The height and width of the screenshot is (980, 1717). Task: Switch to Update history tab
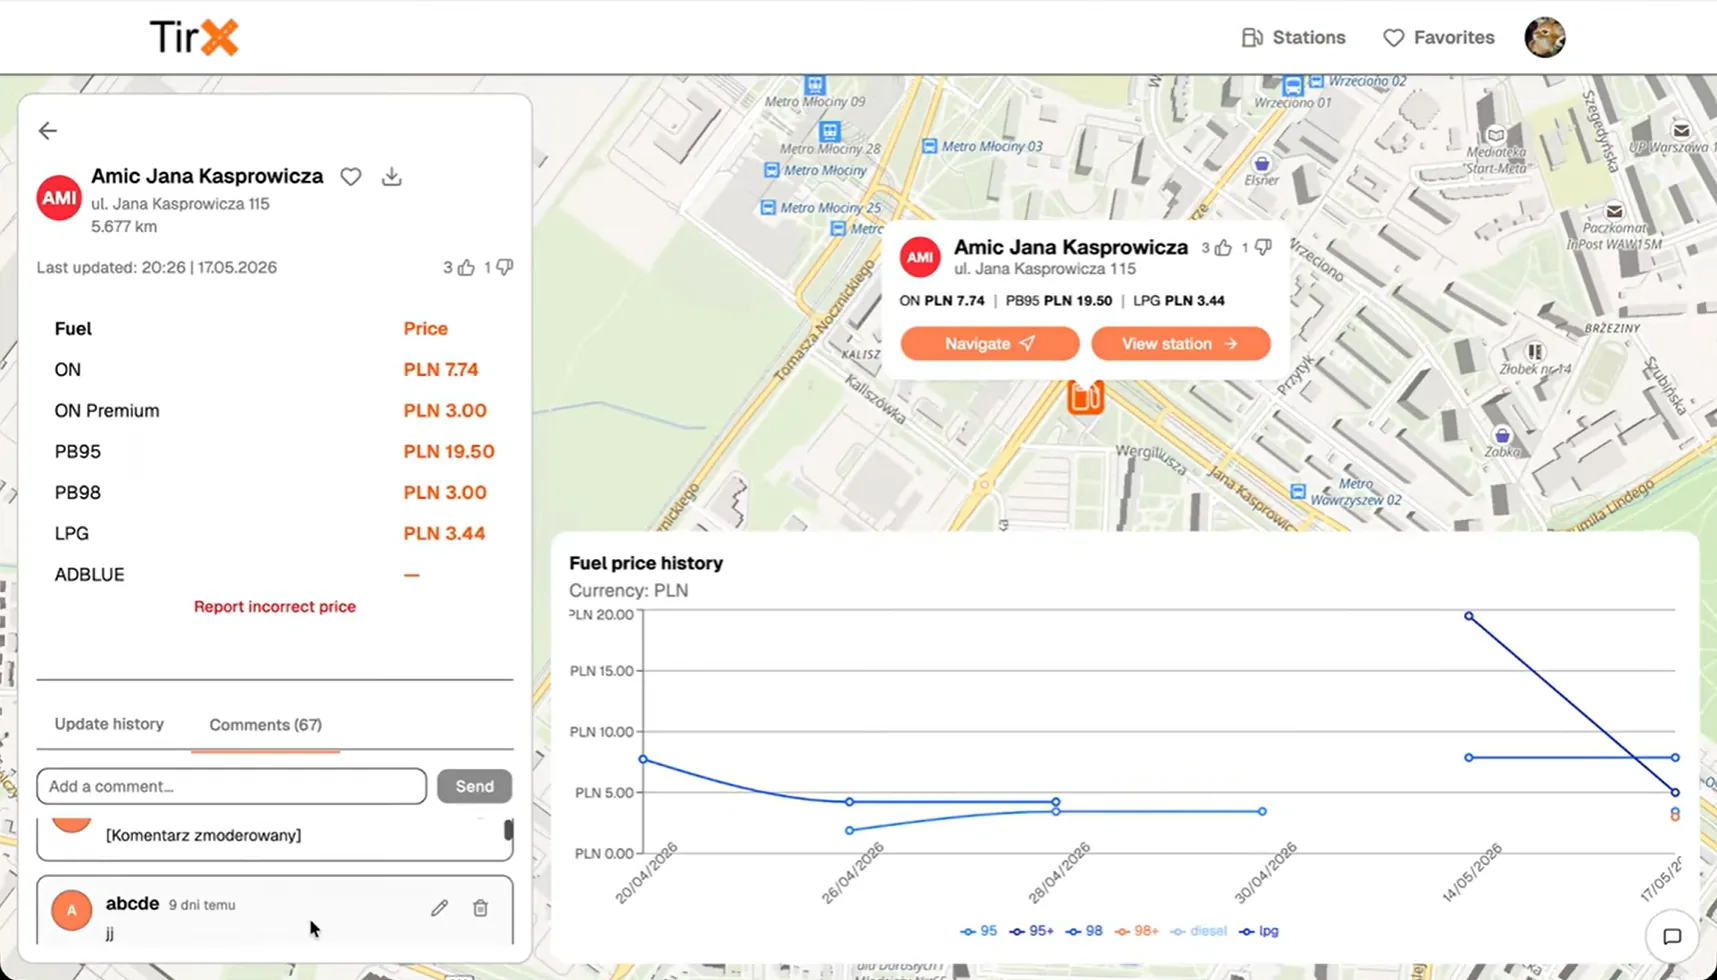109,724
